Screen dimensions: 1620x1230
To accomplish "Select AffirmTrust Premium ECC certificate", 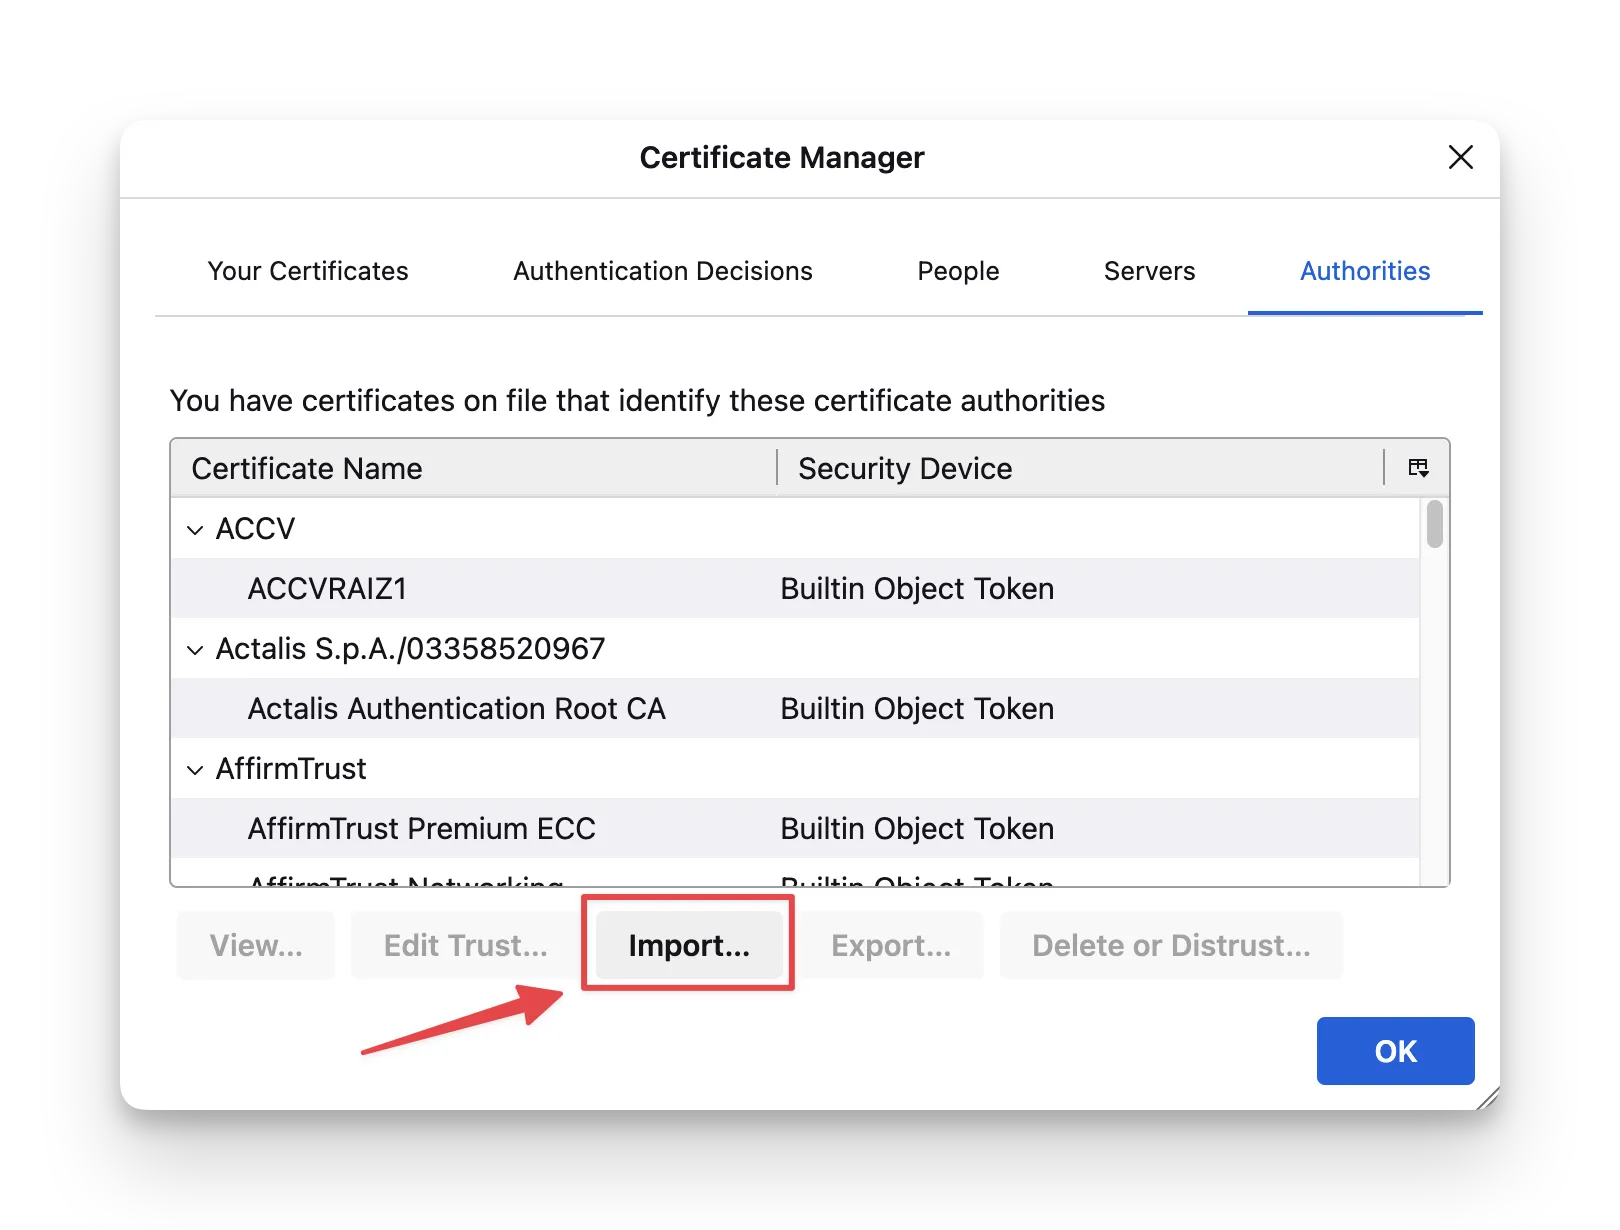I will (421, 829).
